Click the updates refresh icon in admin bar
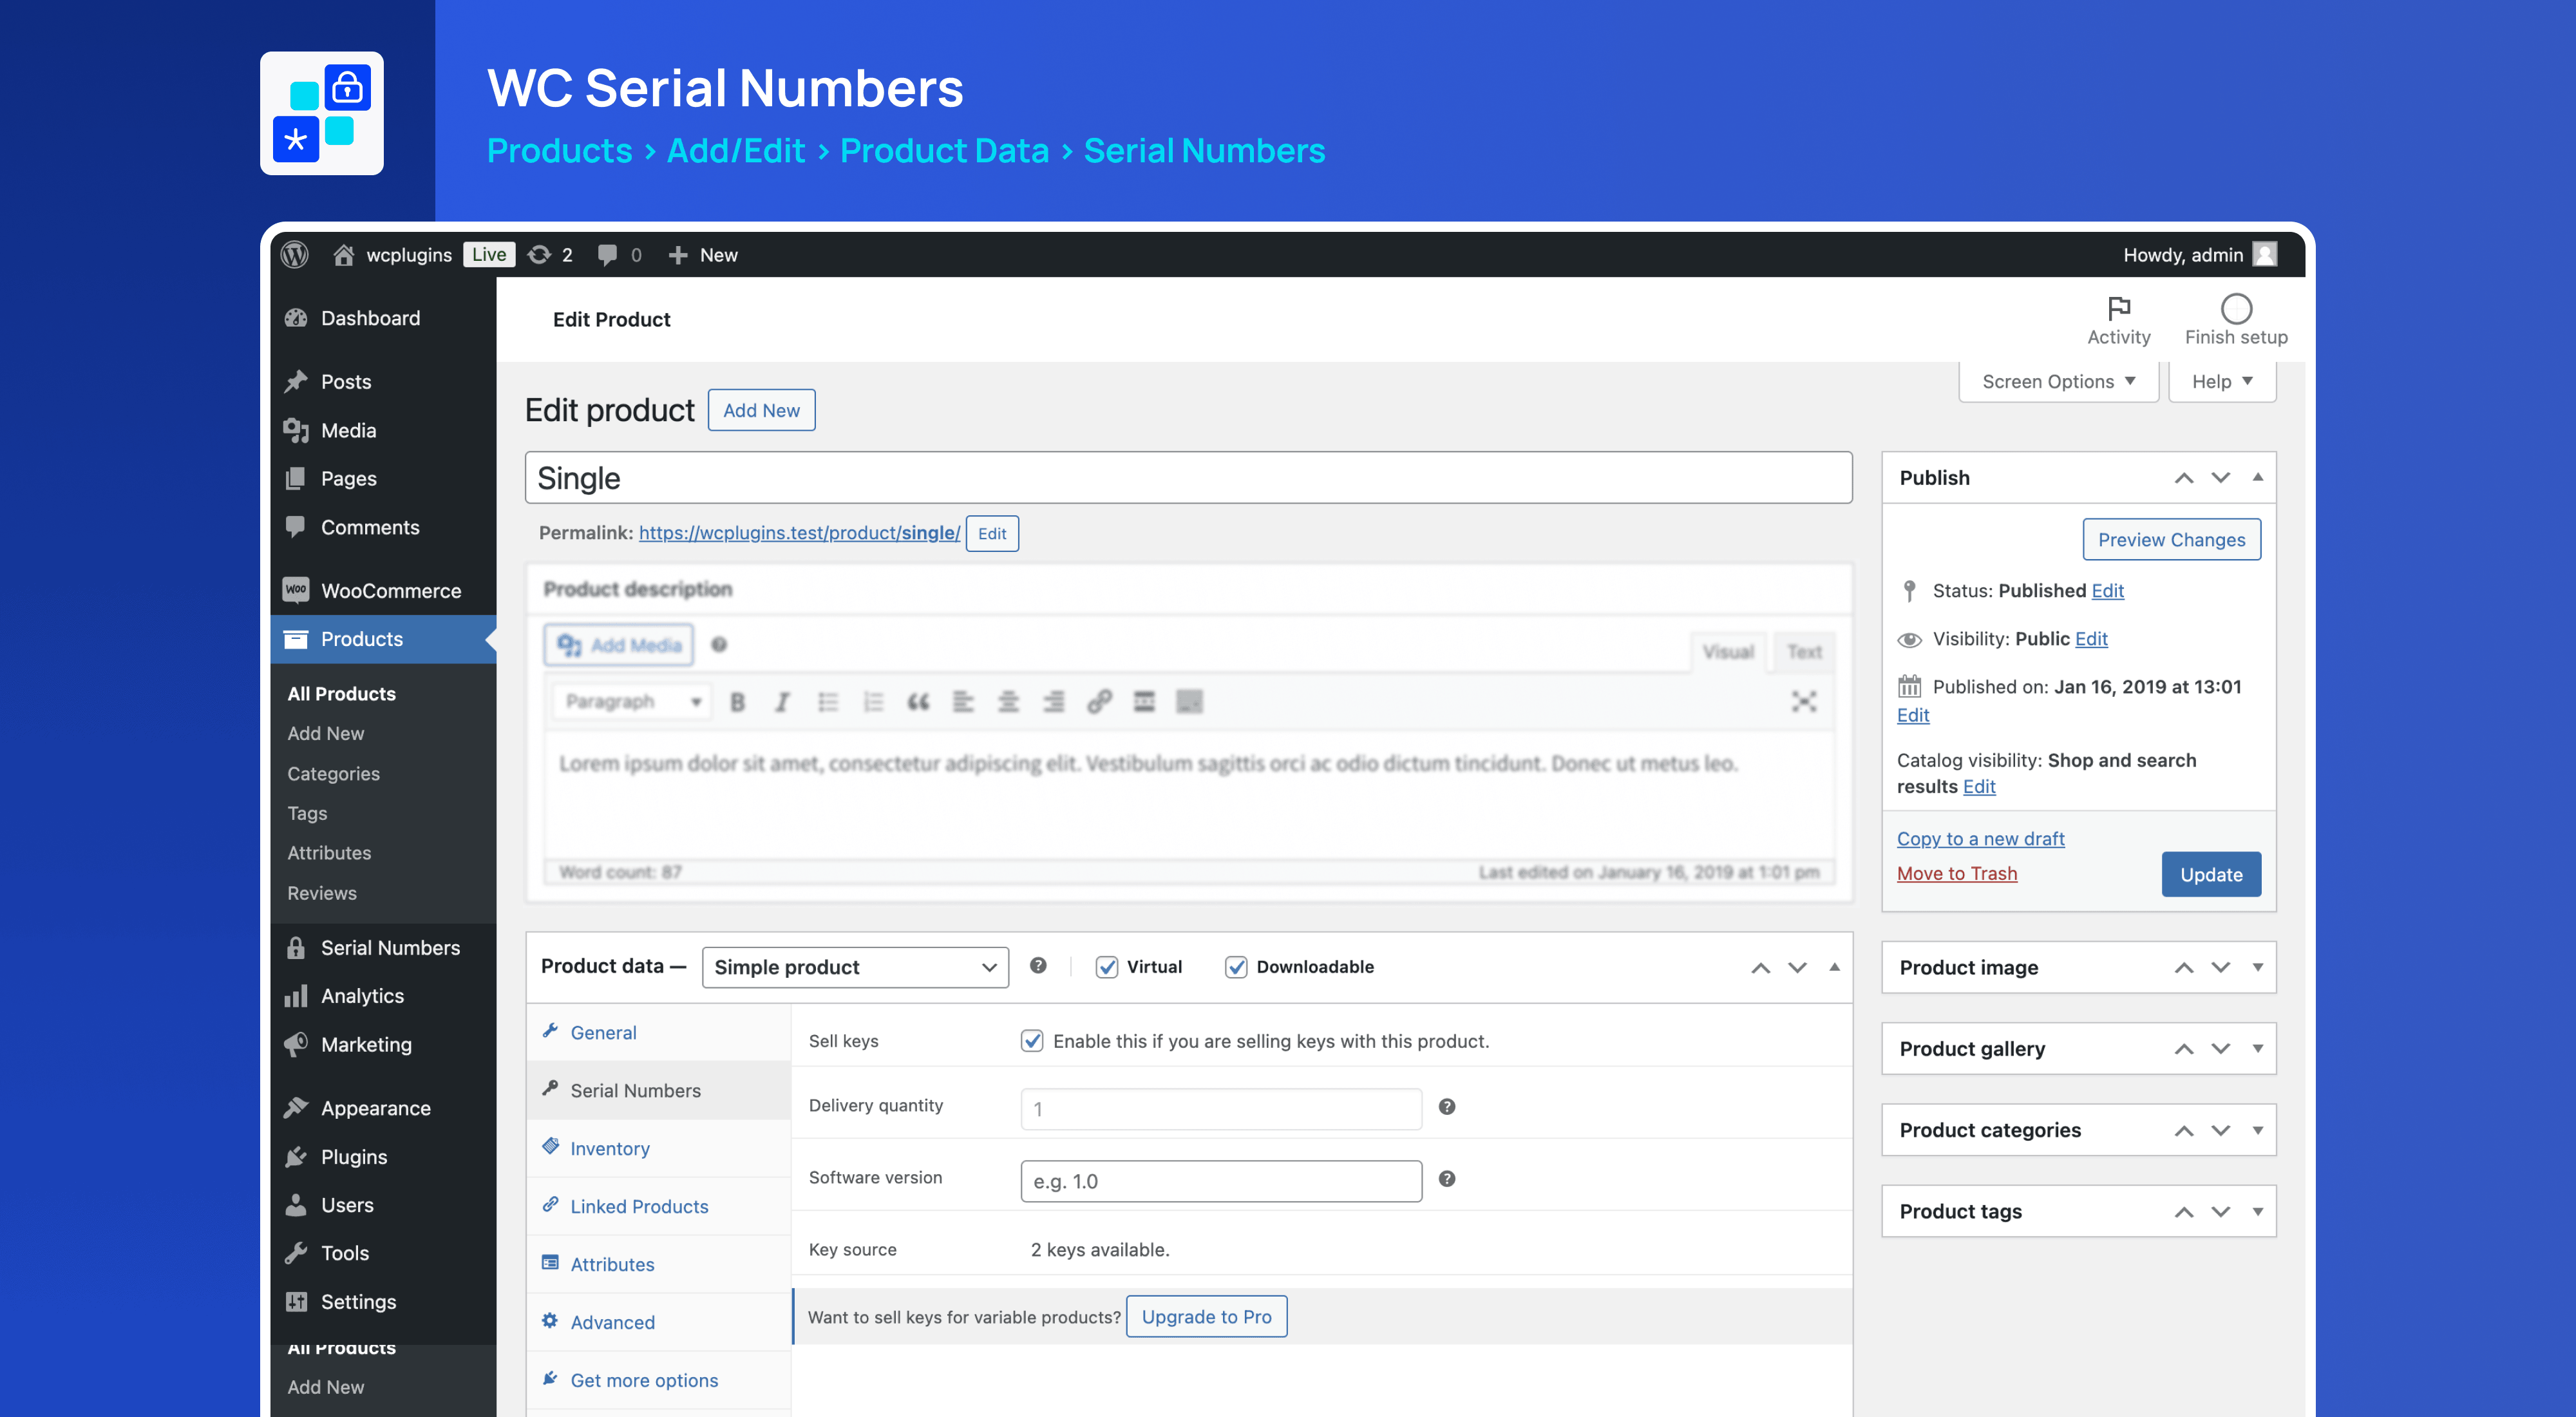Viewport: 2576px width, 1417px height. [539, 255]
